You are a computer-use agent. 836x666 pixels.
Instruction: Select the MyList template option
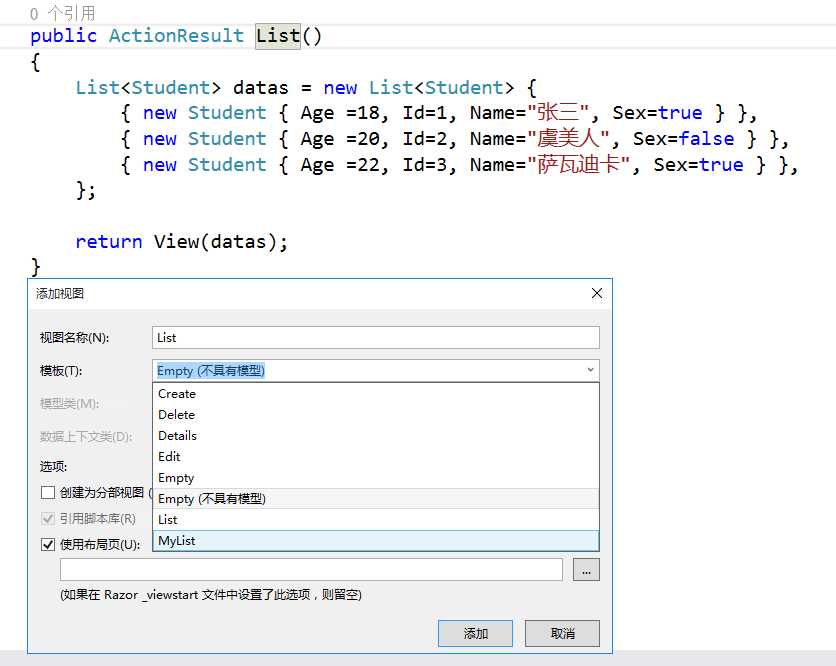(x=376, y=541)
